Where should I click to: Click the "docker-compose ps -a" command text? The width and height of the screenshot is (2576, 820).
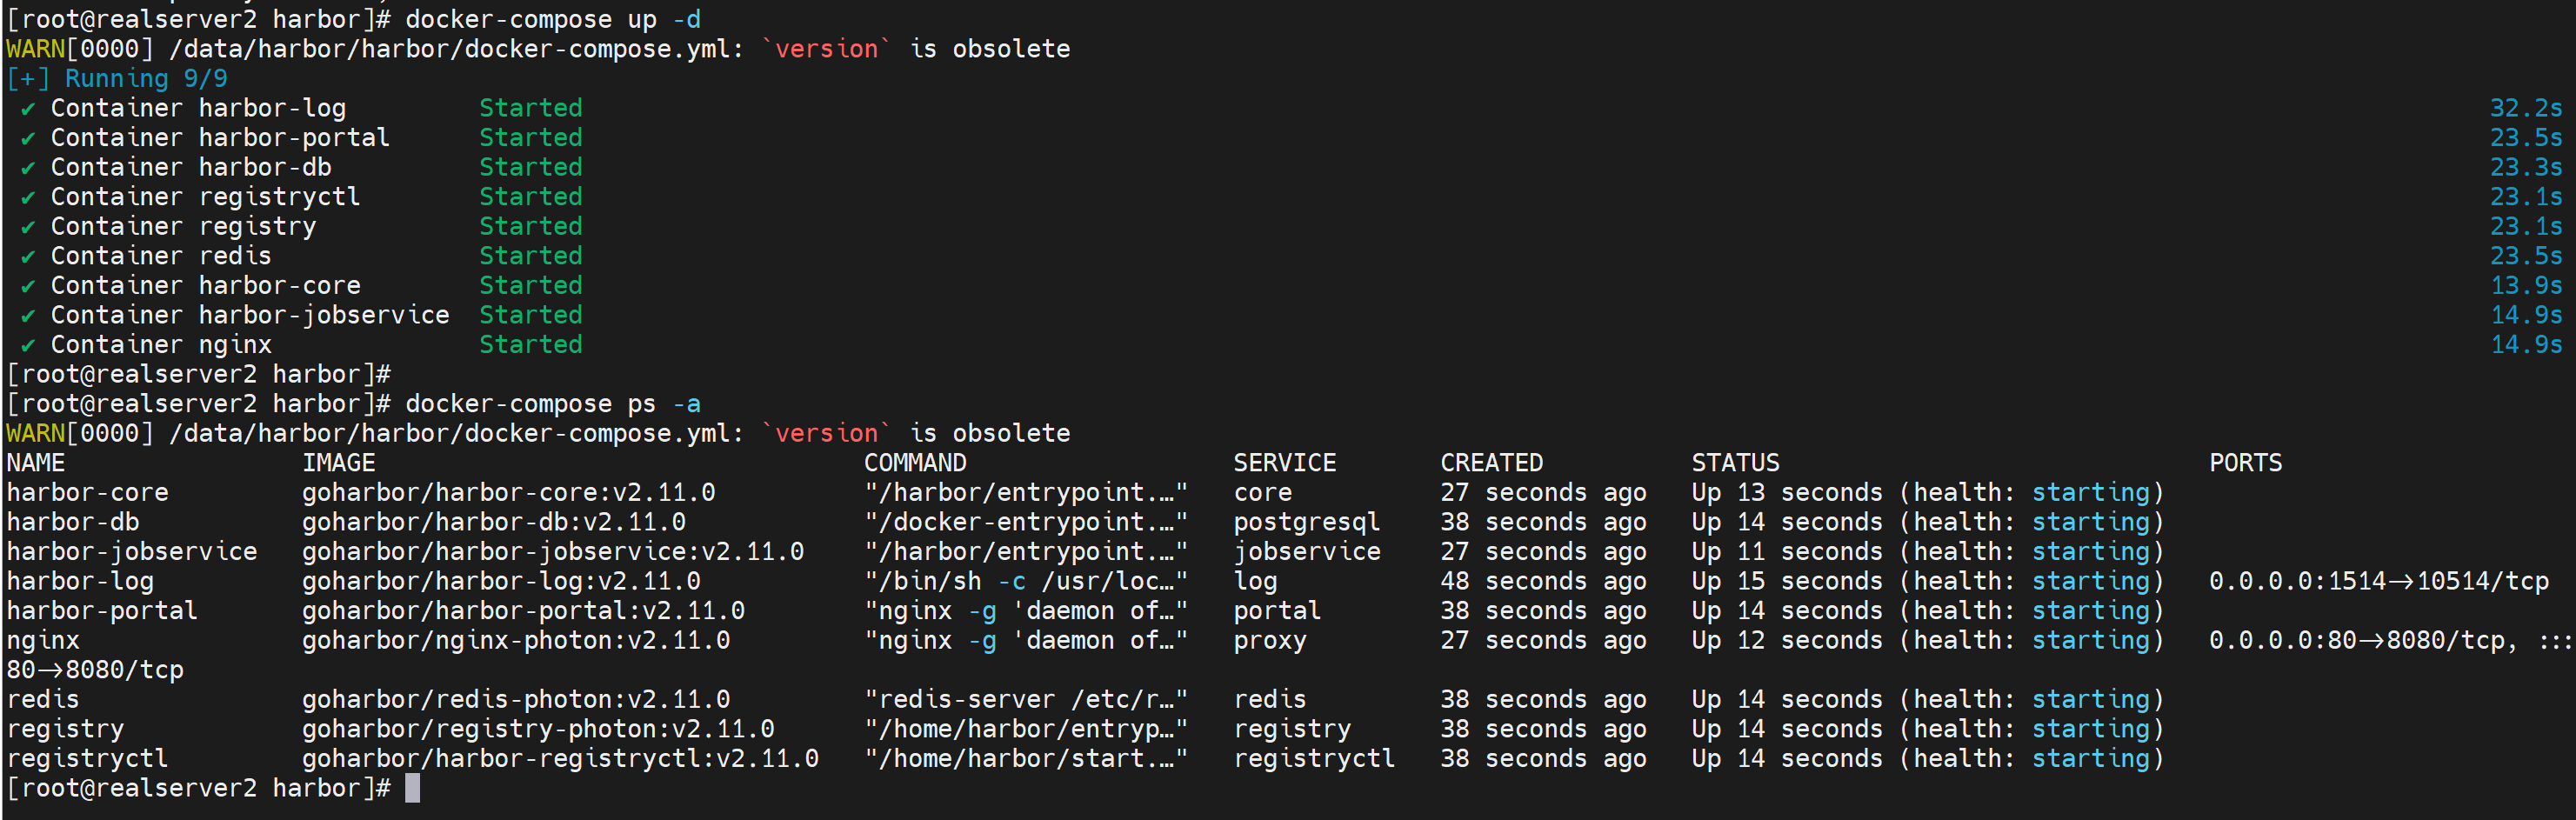click(552, 404)
